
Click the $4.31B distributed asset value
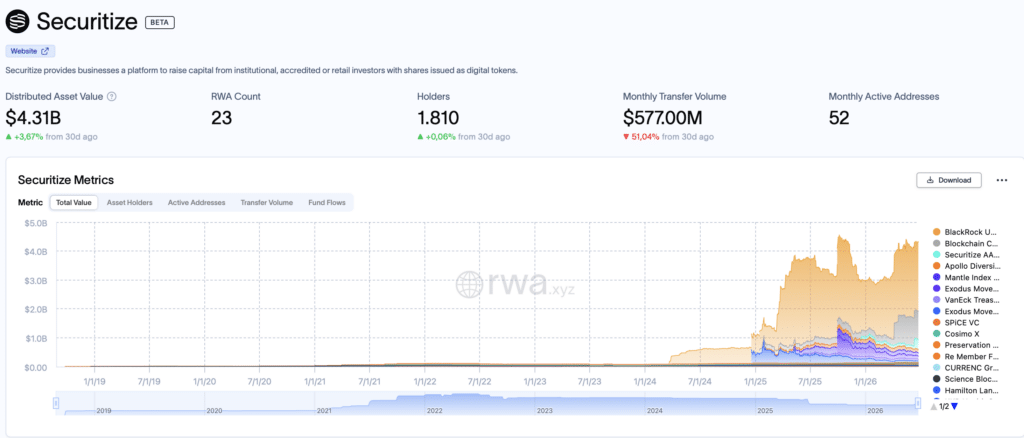point(35,118)
